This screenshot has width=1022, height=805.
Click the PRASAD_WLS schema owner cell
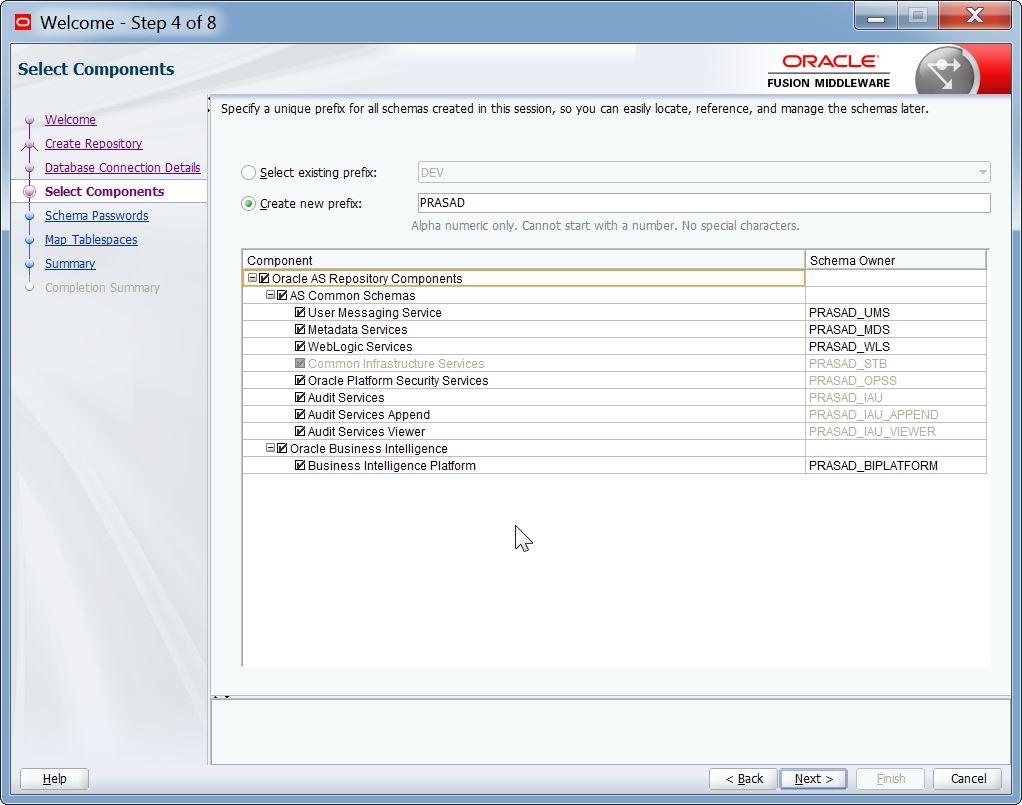[x=896, y=347]
